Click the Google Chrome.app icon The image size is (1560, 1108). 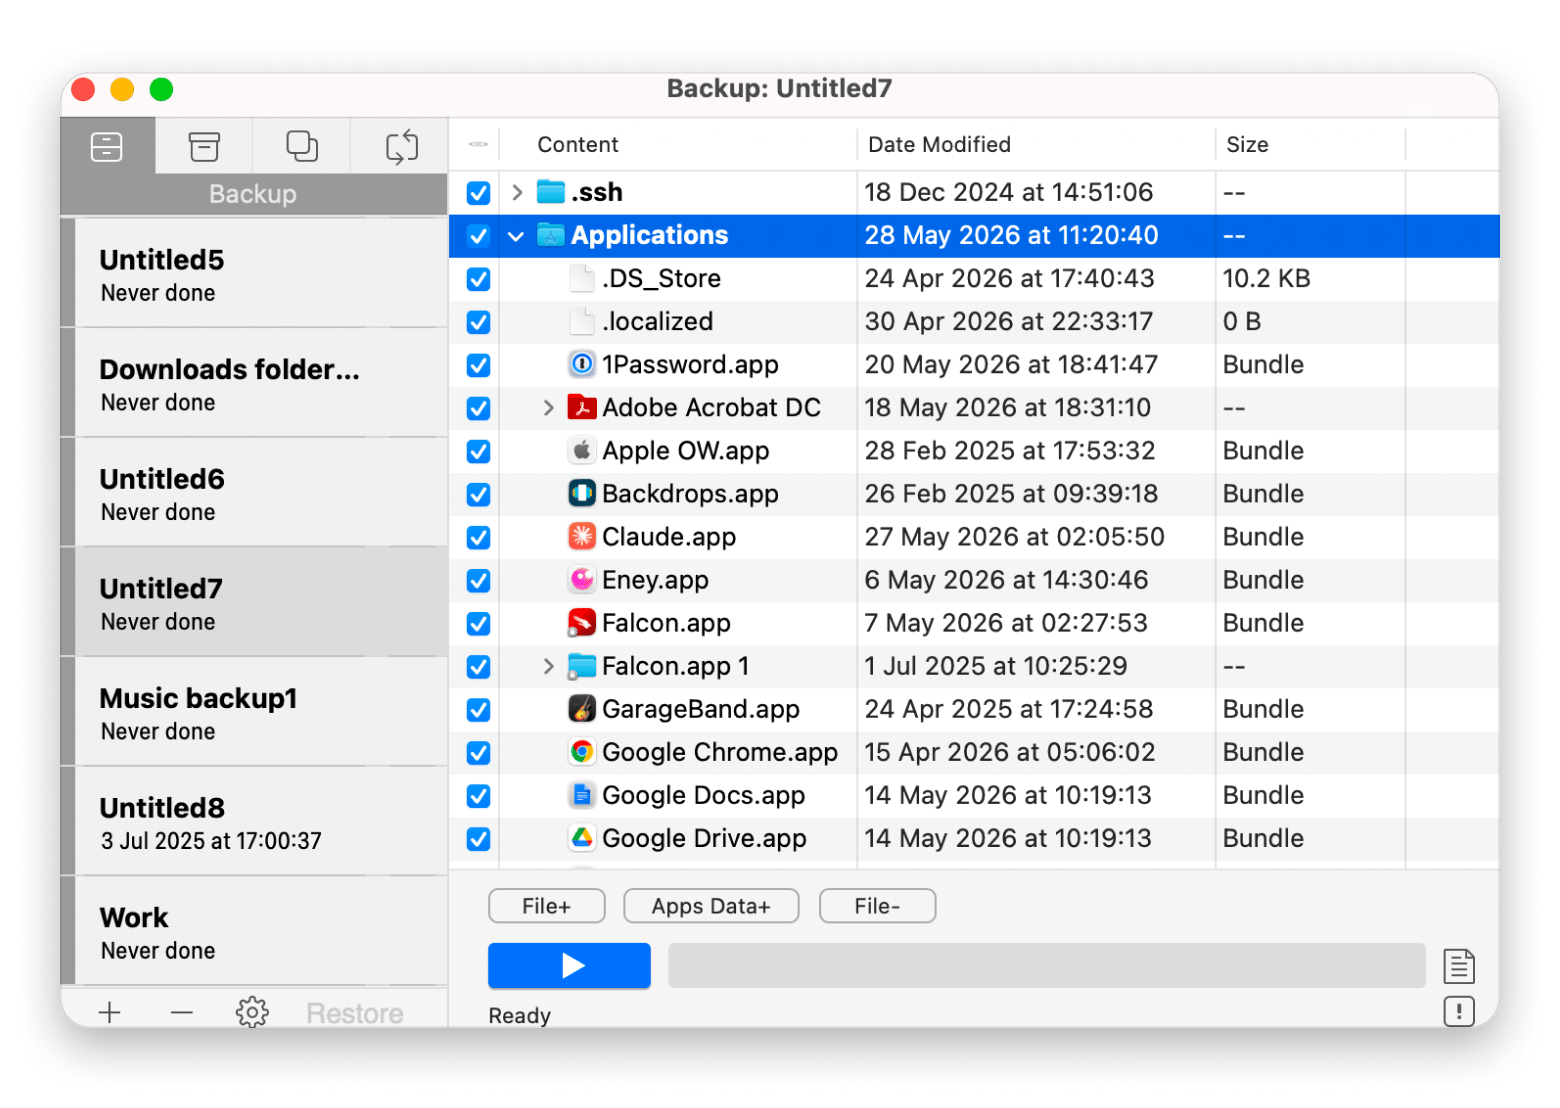tap(582, 751)
